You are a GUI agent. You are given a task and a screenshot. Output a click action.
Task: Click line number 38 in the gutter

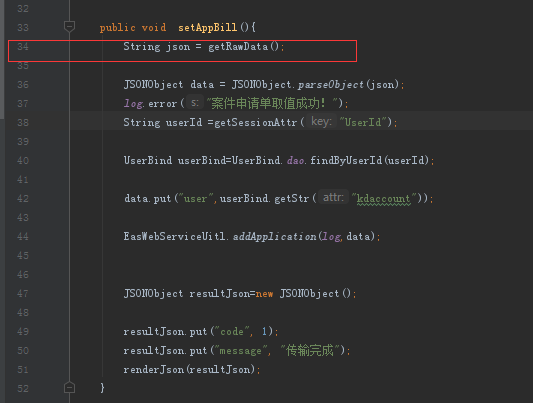tap(23, 123)
